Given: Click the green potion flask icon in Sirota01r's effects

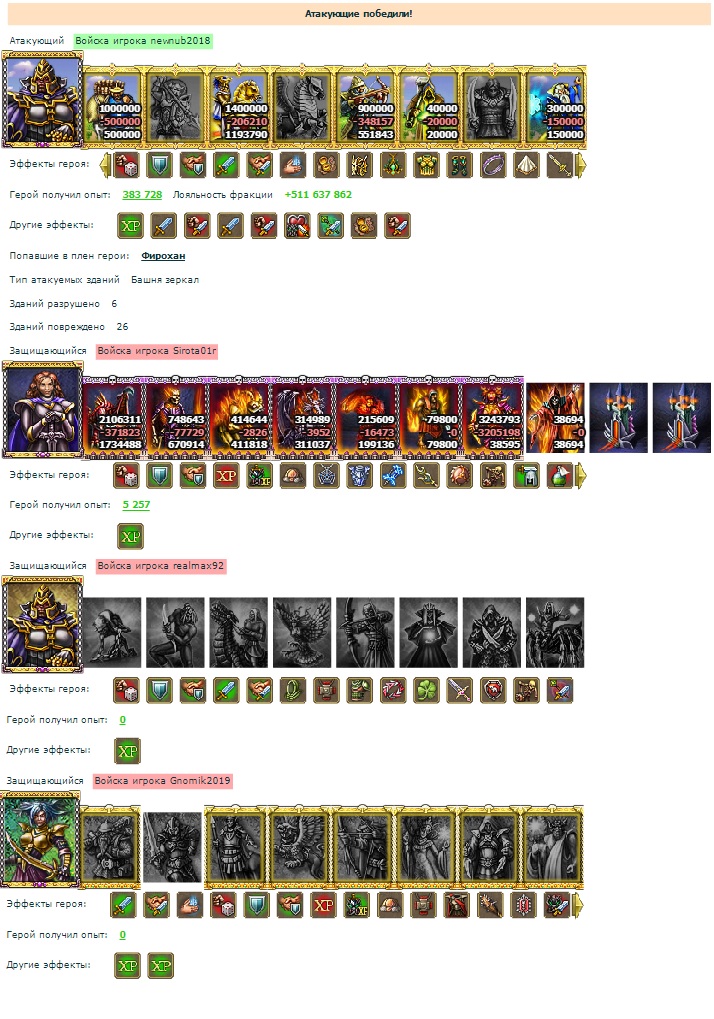Looking at the screenshot, I should [x=559, y=476].
